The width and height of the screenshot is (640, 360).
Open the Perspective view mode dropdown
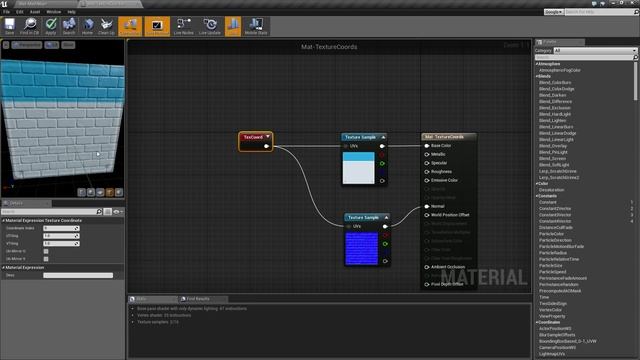click(27, 45)
